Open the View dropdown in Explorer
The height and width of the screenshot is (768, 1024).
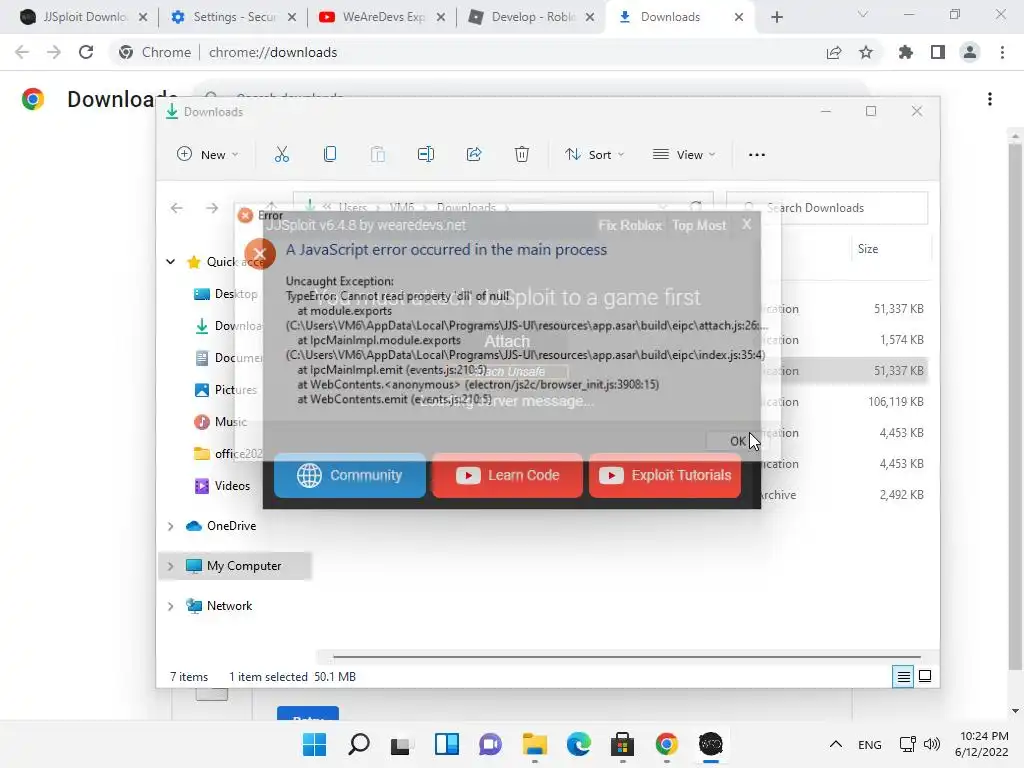[x=684, y=154]
